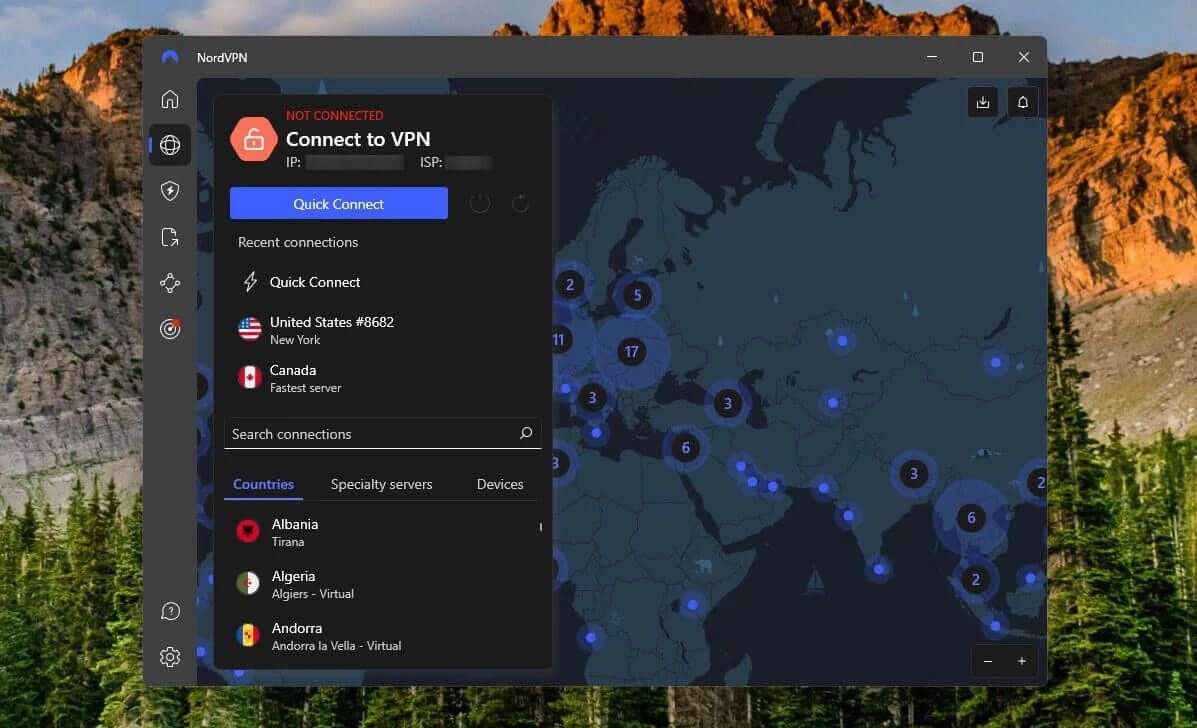Click the United States flag icon
The image size is (1197, 728).
(x=250, y=329)
